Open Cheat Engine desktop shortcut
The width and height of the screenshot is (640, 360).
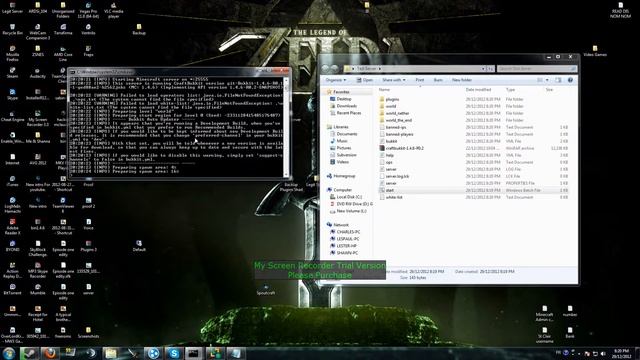coord(12,116)
